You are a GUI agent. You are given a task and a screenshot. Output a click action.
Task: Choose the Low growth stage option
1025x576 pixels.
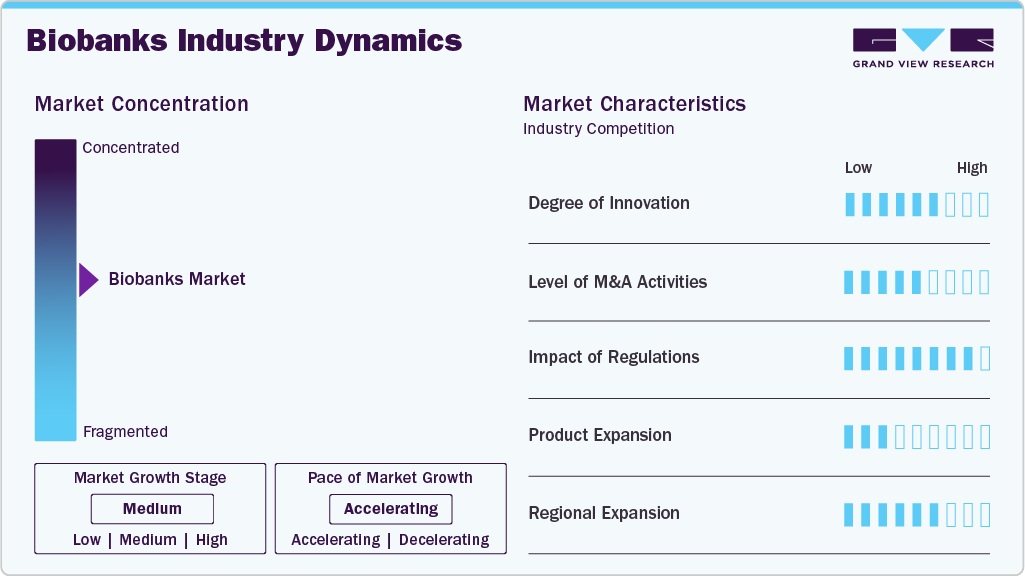tap(87, 540)
